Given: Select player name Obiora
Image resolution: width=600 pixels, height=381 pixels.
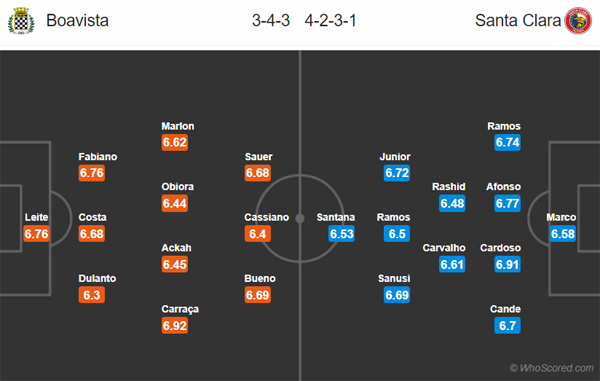Looking at the screenshot, I should pyautogui.click(x=178, y=187).
